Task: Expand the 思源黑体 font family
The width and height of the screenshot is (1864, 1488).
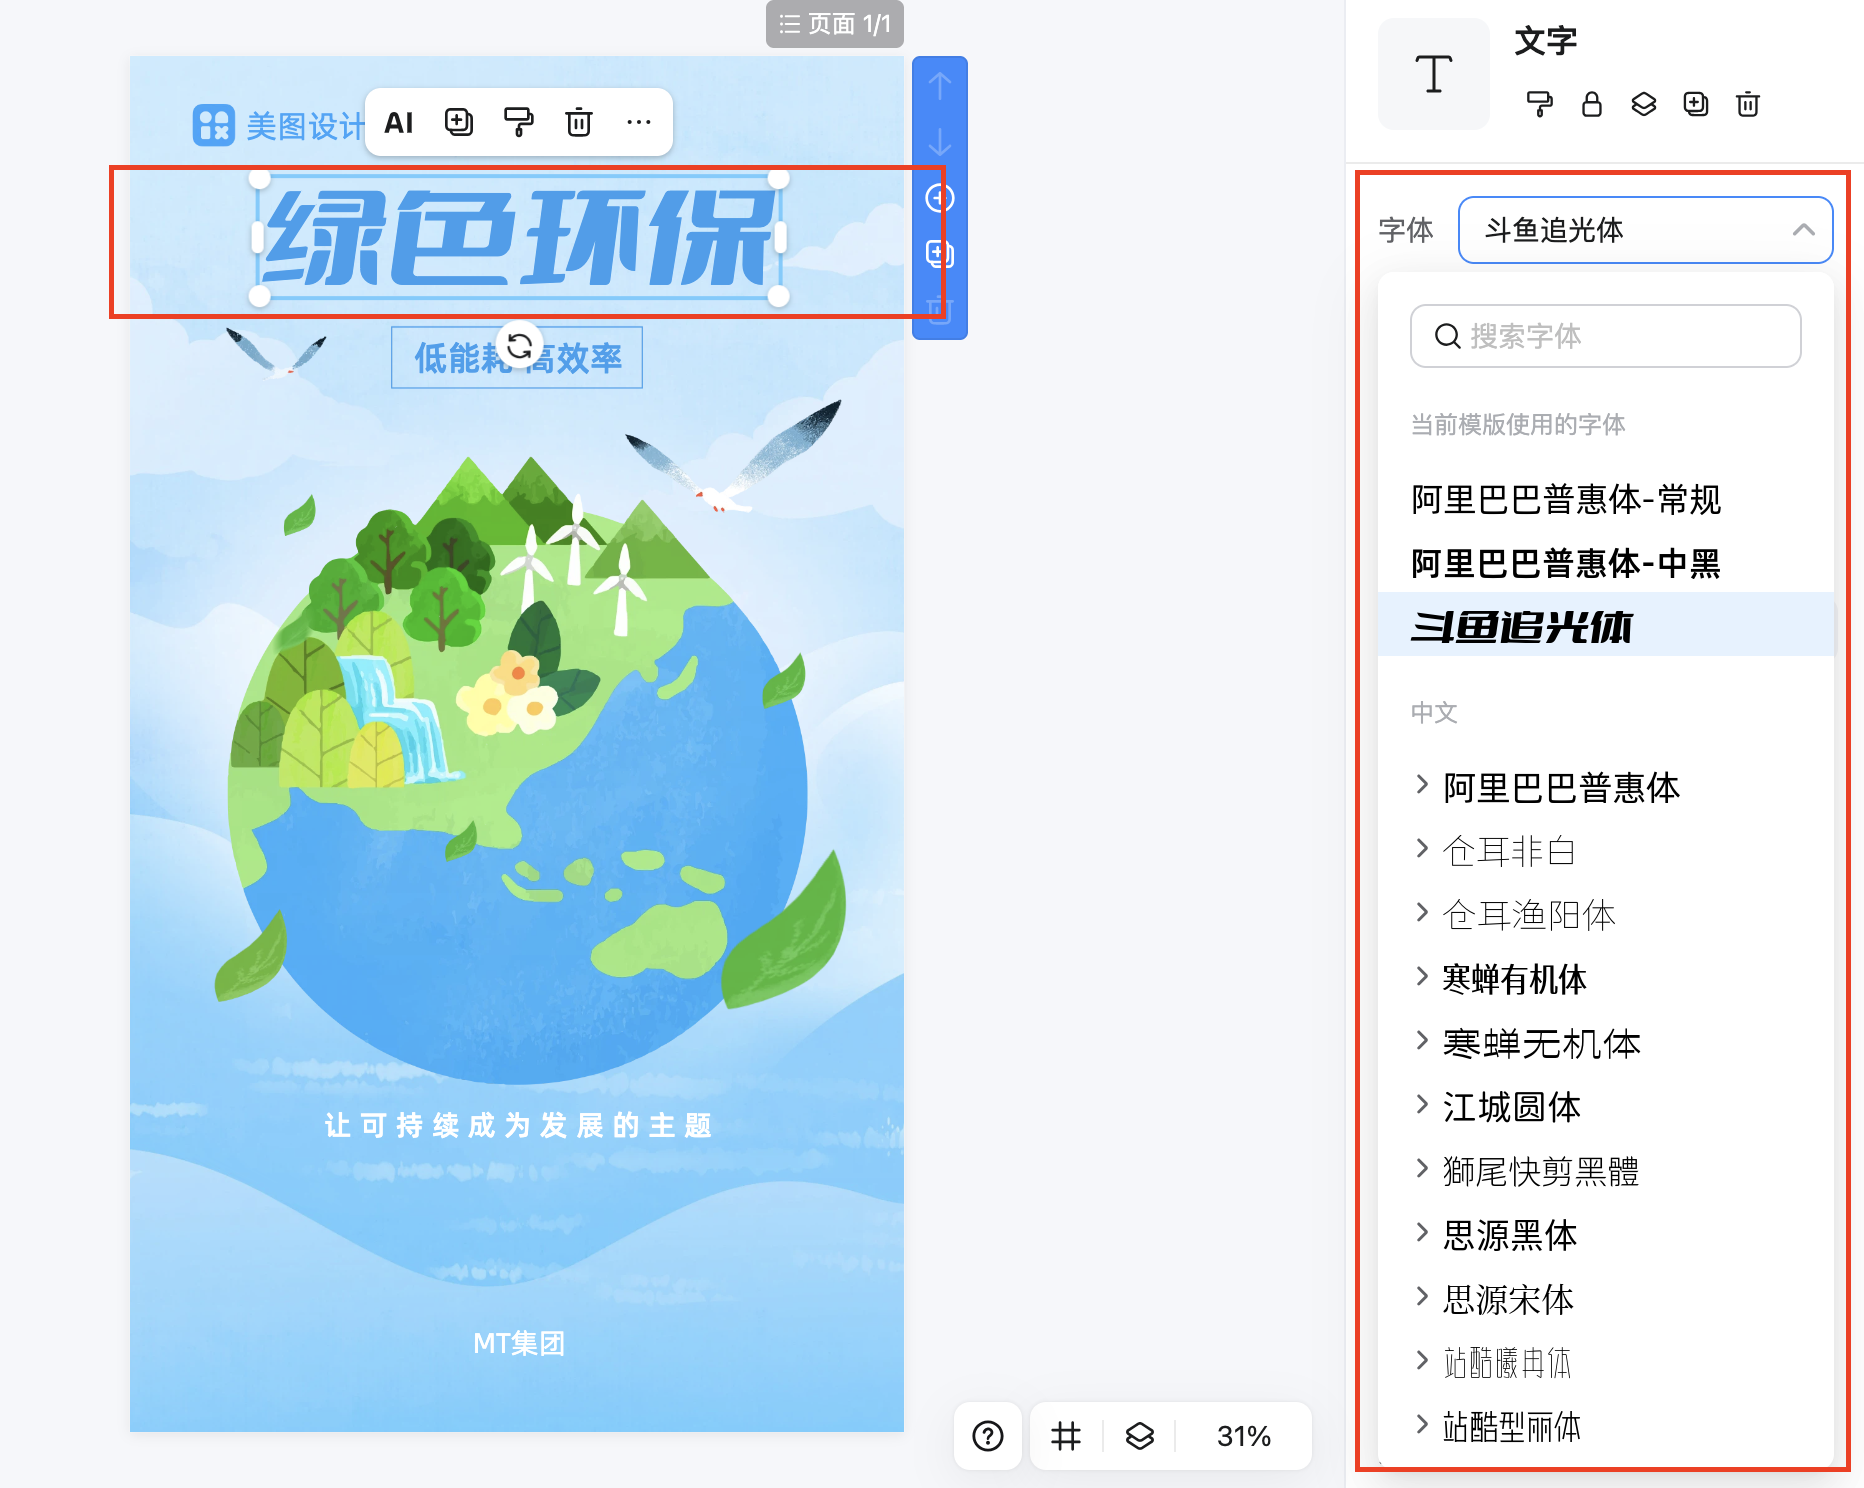Action: [x=1506, y=1235]
